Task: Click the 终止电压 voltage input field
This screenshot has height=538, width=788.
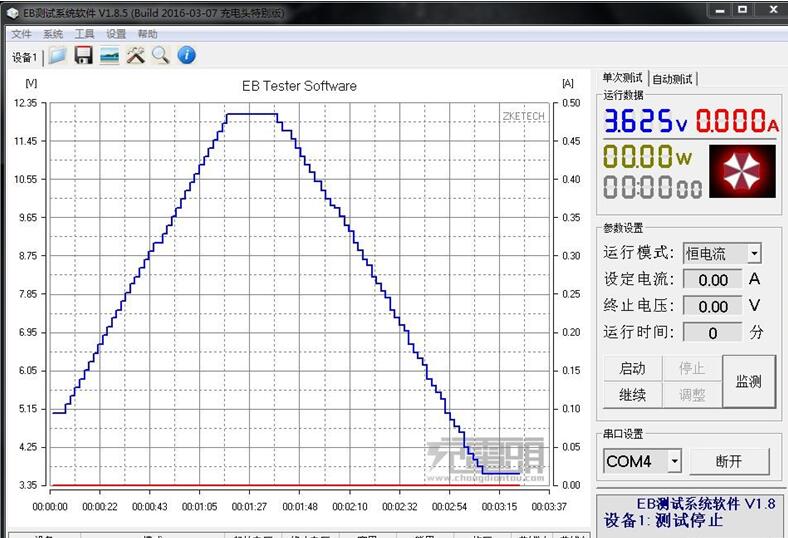Action: 713,307
